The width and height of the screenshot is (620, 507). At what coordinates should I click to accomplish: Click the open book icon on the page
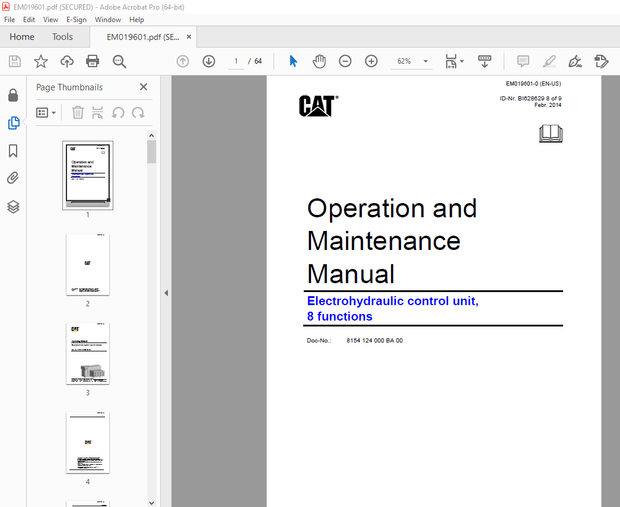point(551,134)
